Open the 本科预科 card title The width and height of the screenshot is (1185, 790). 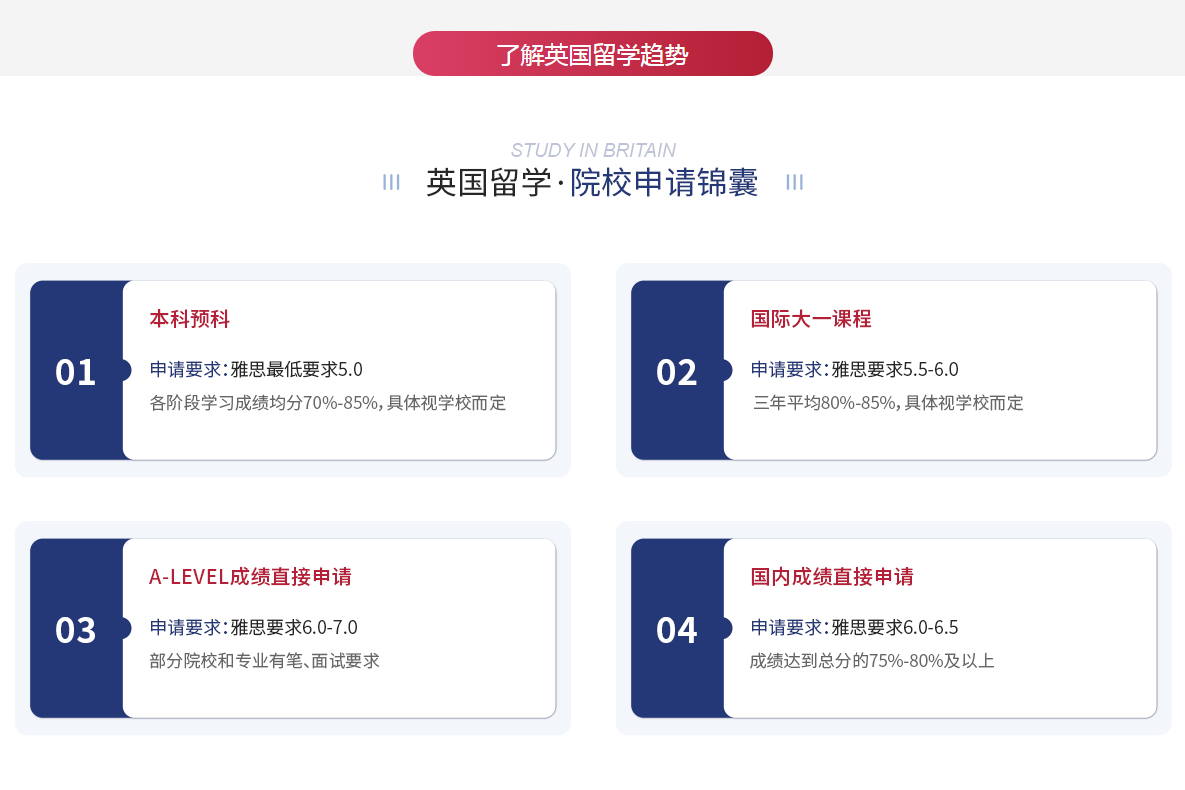(190, 319)
